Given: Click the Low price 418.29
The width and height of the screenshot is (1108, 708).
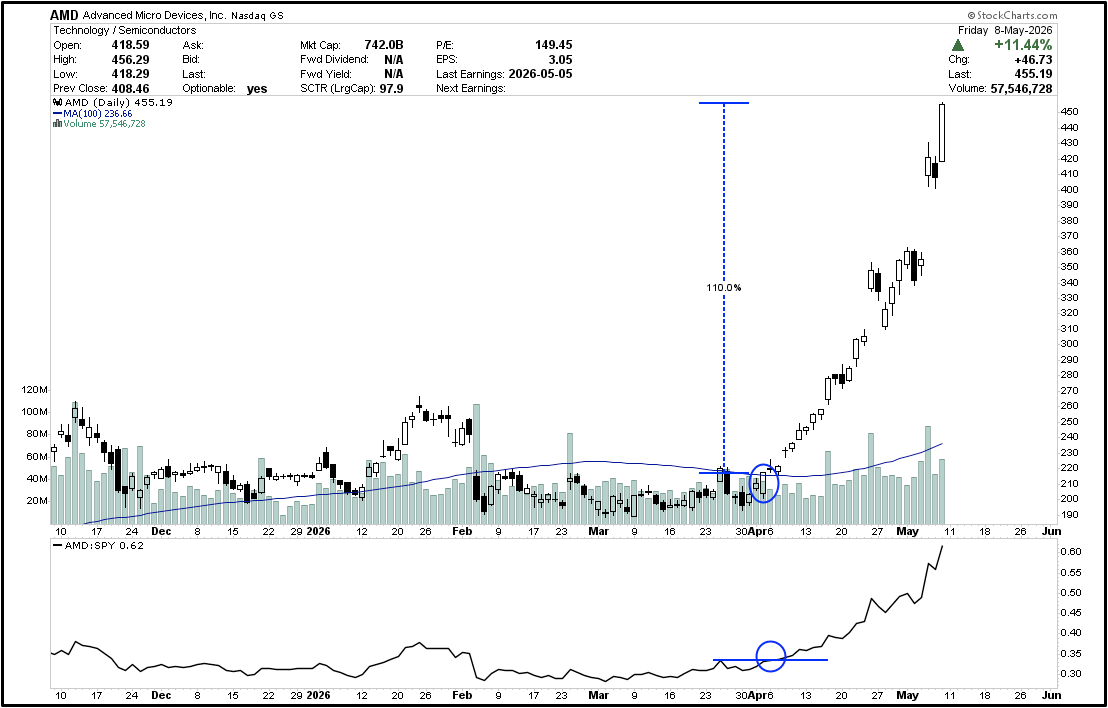Looking at the screenshot, I should point(129,74).
